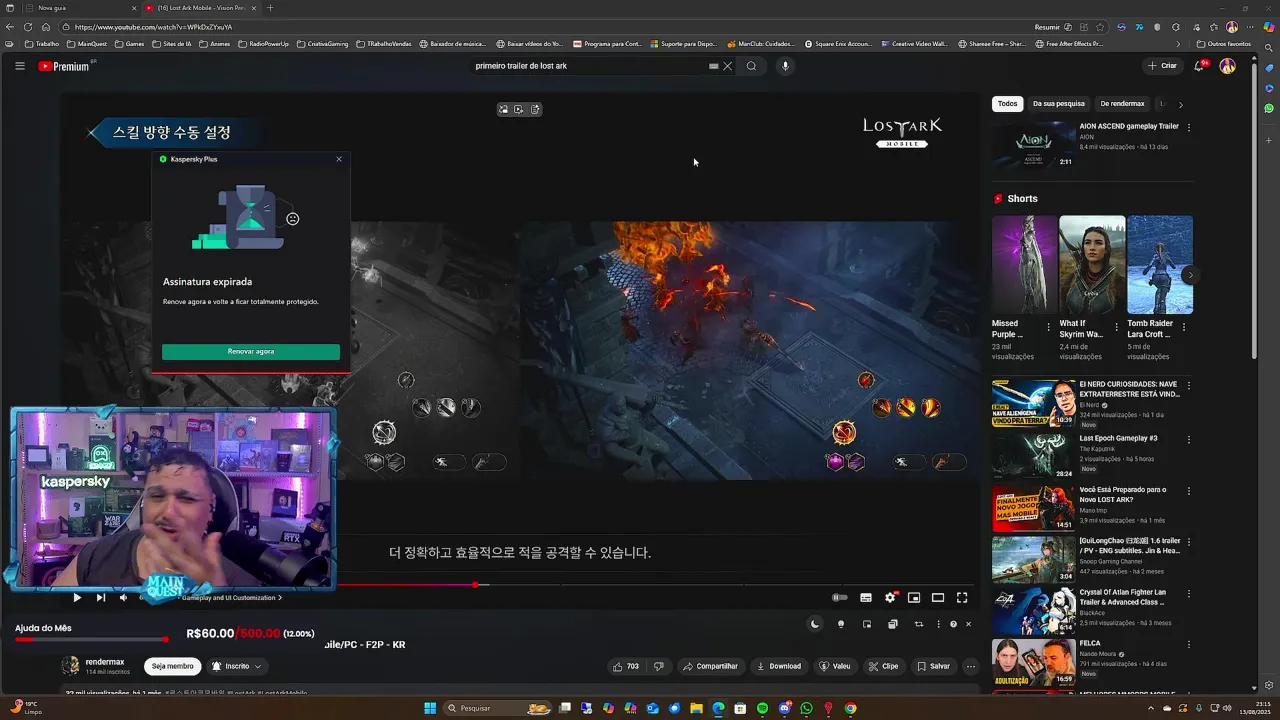Toggle the autoplay switch in player
1280x720 pixels.
coord(840,598)
